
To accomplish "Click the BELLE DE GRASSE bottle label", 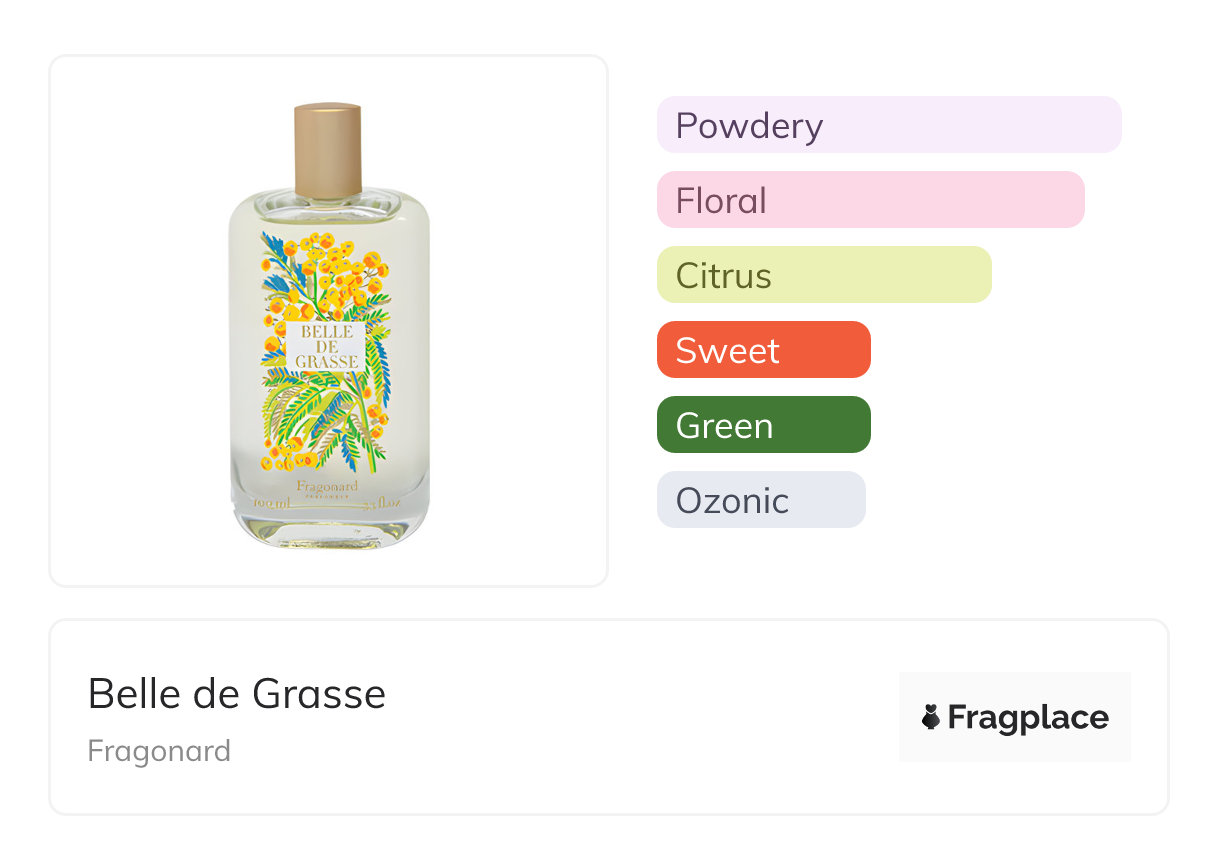I will pyautogui.click(x=327, y=346).
